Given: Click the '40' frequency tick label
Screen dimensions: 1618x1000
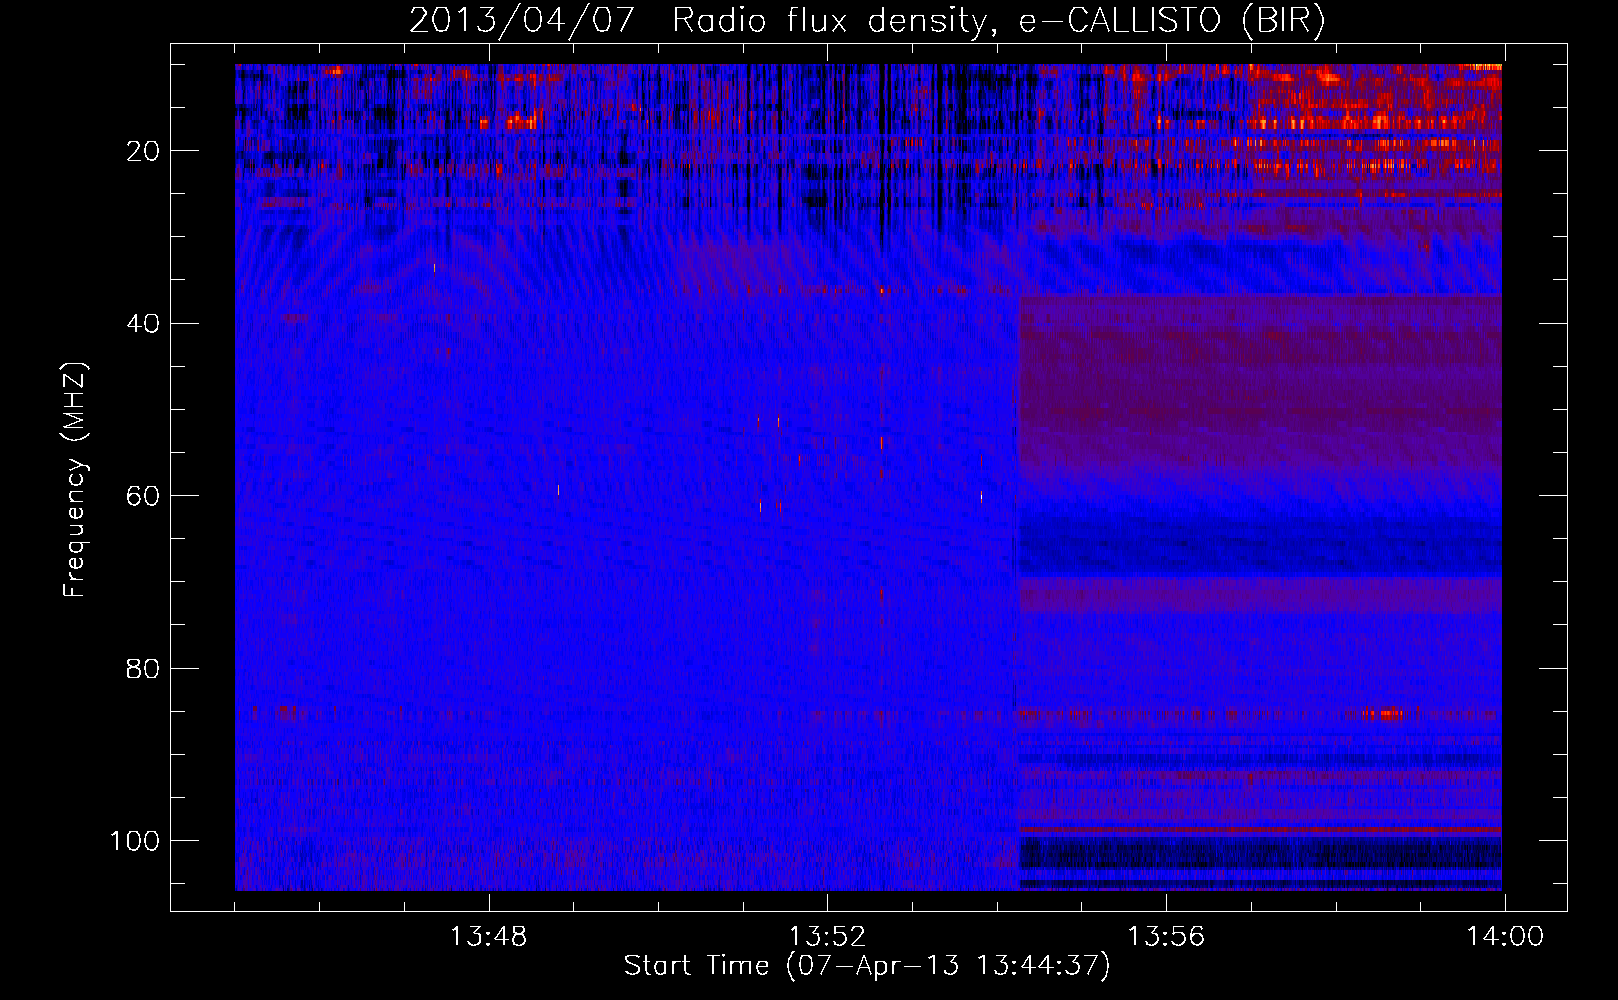Looking at the screenshot, I should 143,324.
